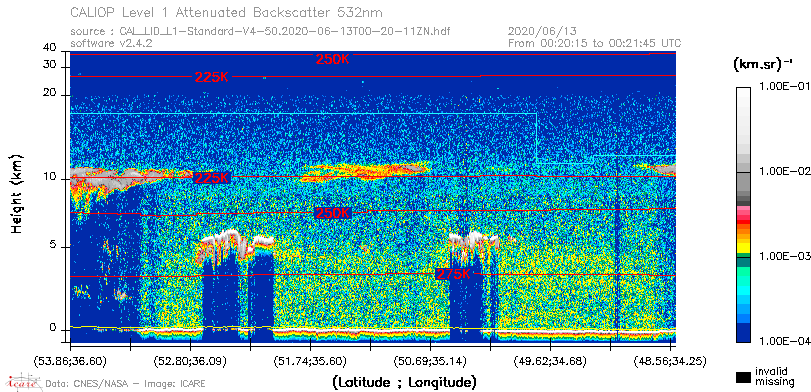Click the y-axis tick label '0'
This screenshot has width=811, height=392.
coord(52,328)
